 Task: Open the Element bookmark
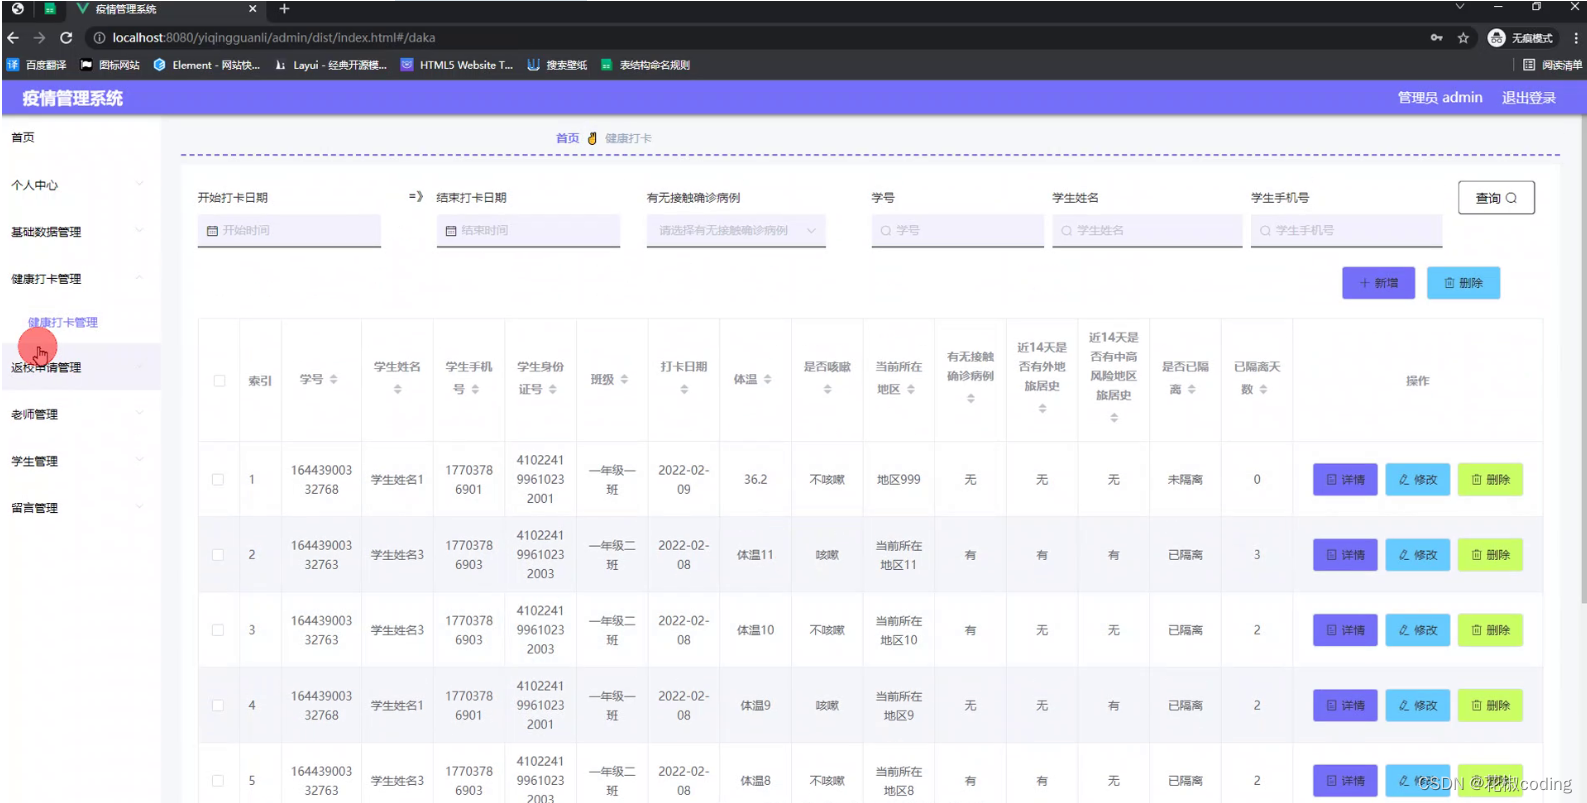click(x=207, y=65)
